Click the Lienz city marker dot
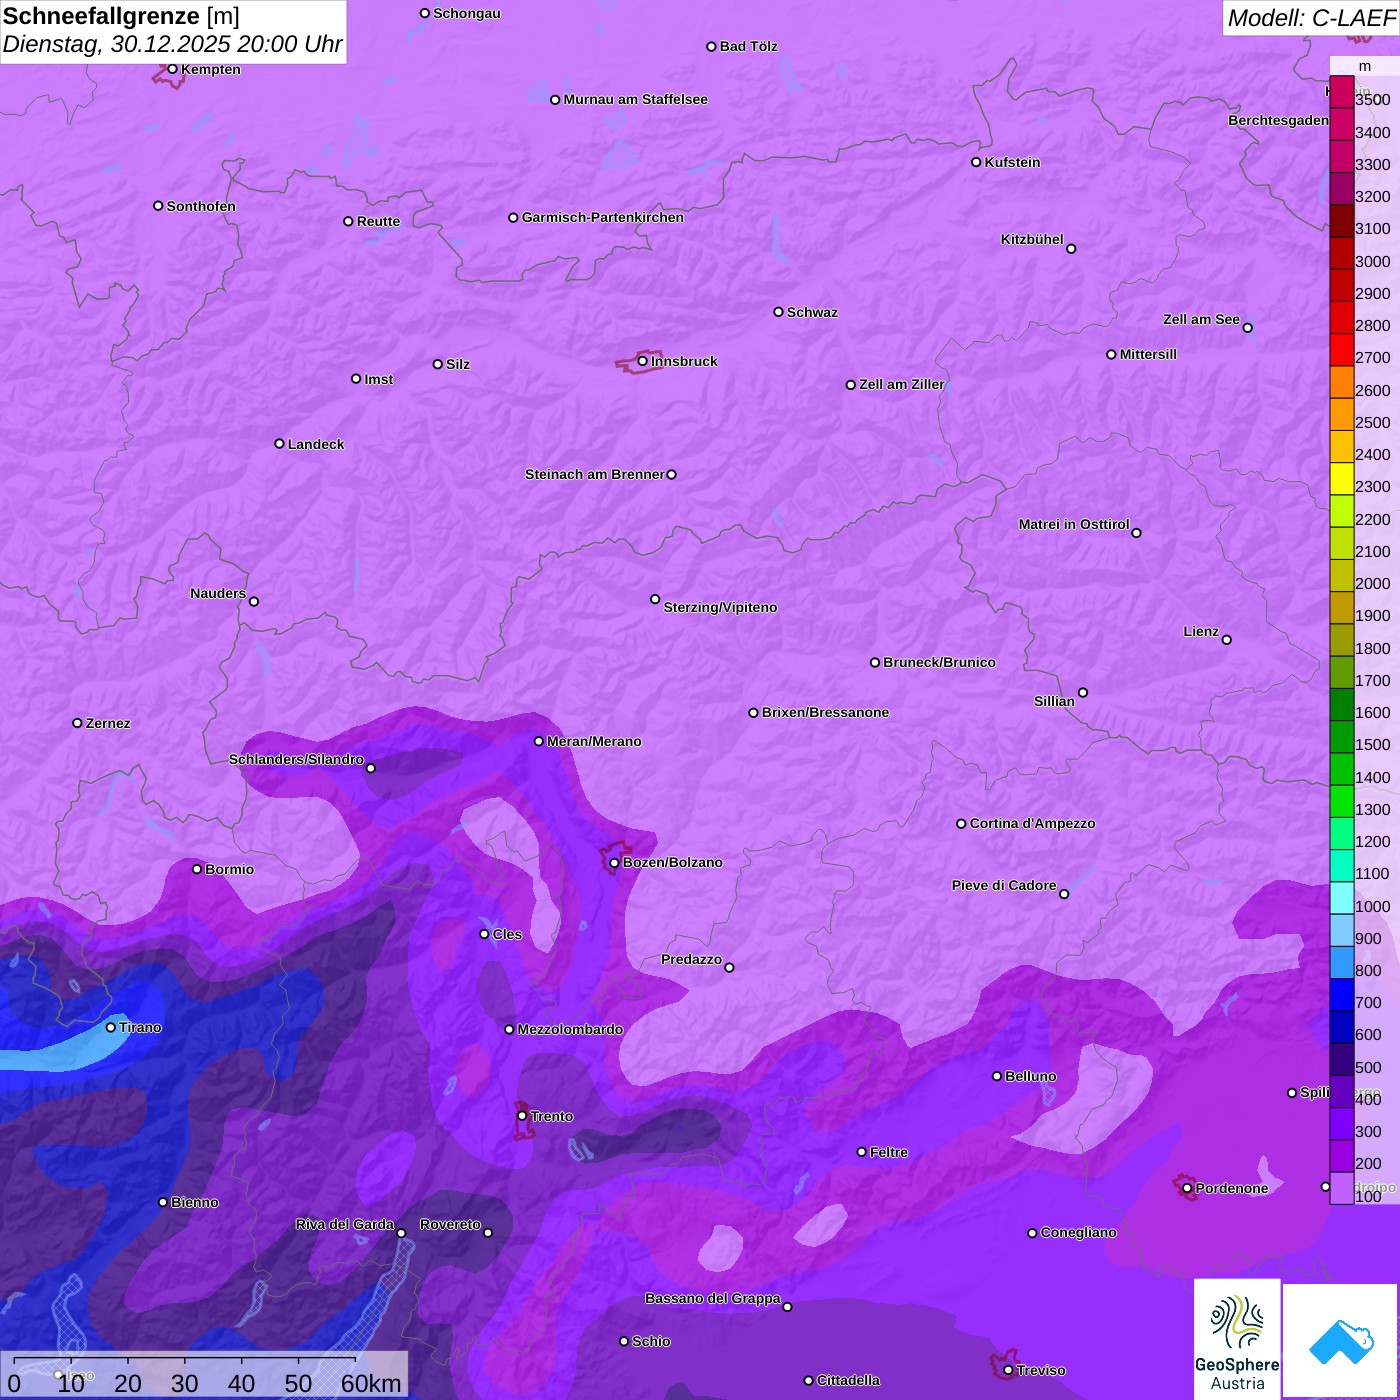 point(1227,640)
